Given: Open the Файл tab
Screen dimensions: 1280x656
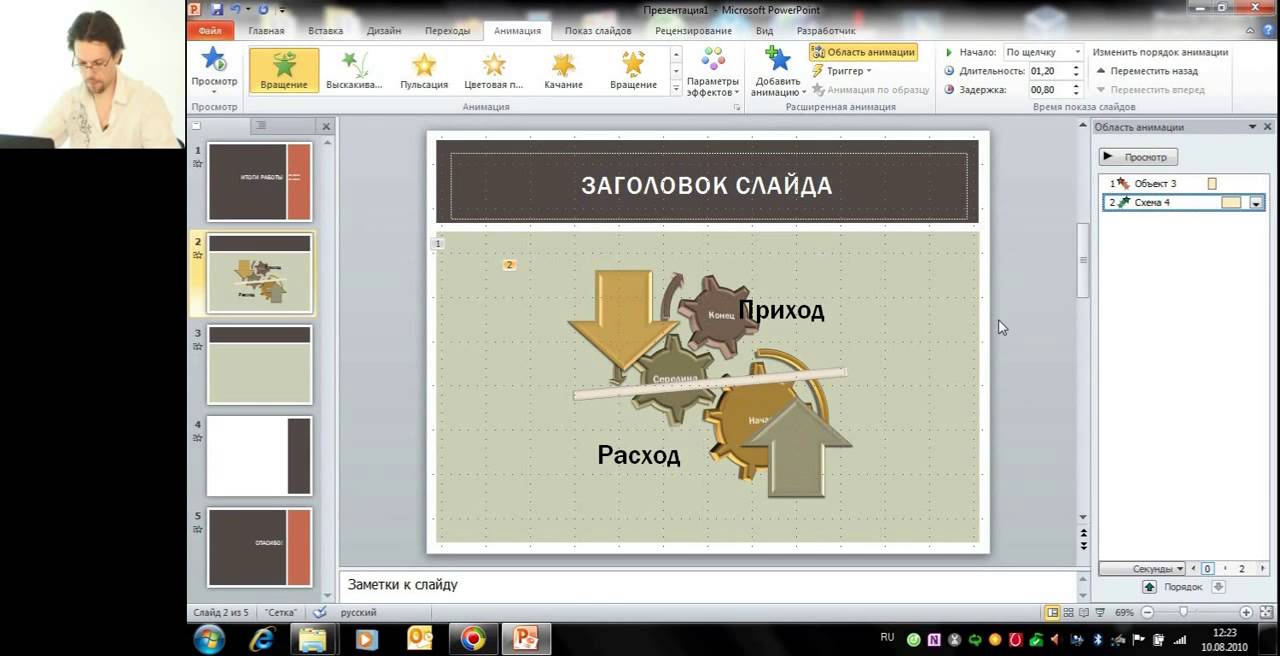Looking at the screenshot, I should (210, 31).
